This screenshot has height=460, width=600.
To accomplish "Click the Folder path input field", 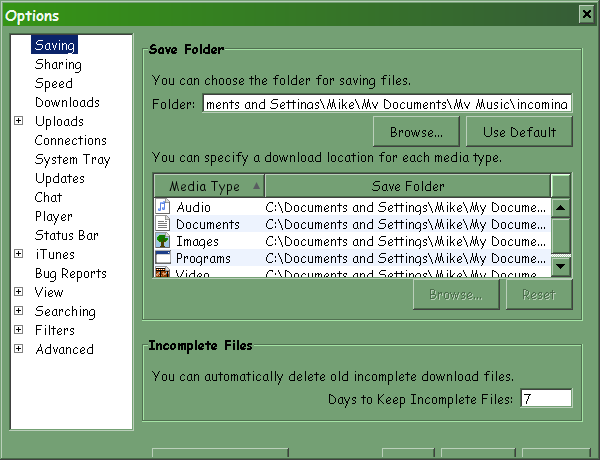I will click(x=387, y=103).
